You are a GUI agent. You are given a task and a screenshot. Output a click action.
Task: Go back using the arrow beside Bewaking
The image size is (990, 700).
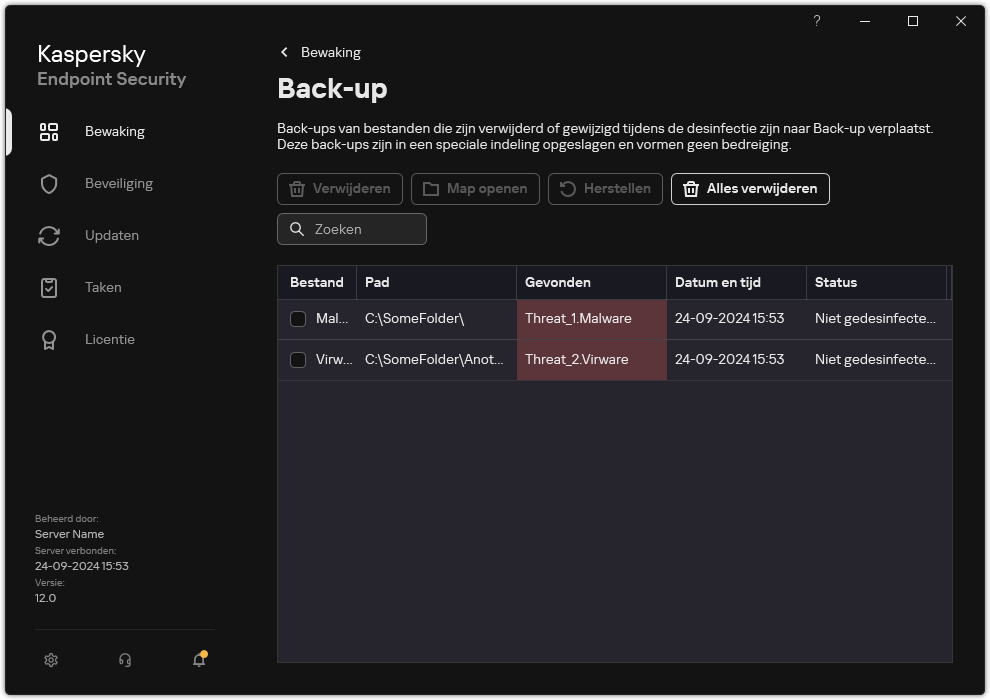point(285,52)
